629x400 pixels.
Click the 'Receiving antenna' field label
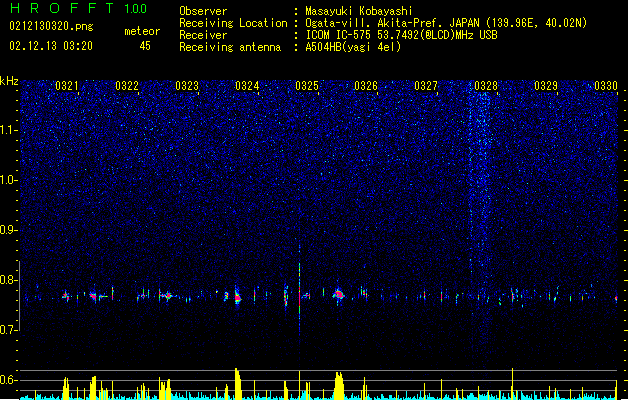tap(230, 47)
